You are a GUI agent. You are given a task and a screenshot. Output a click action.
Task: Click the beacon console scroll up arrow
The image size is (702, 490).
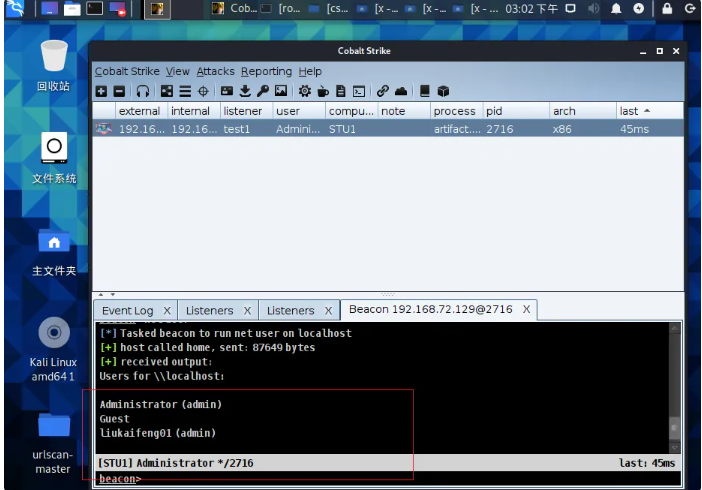(675, 328)
